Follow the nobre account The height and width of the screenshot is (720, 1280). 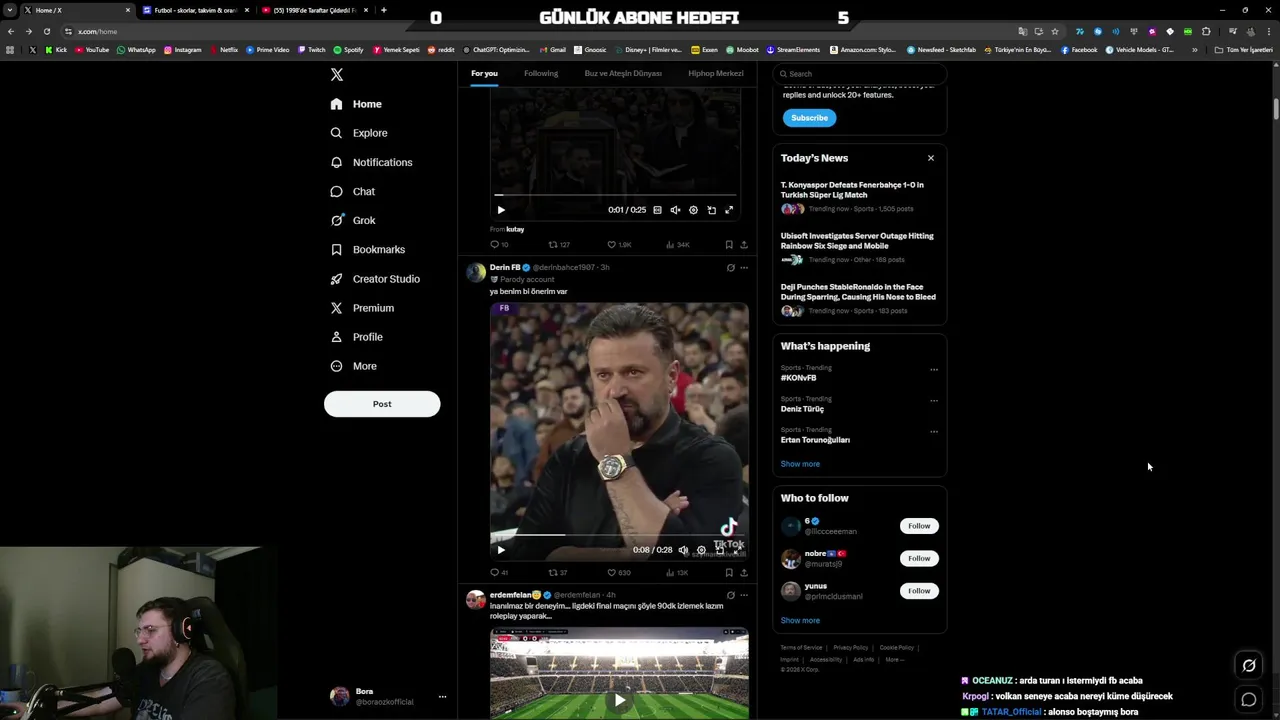[919, 558]
